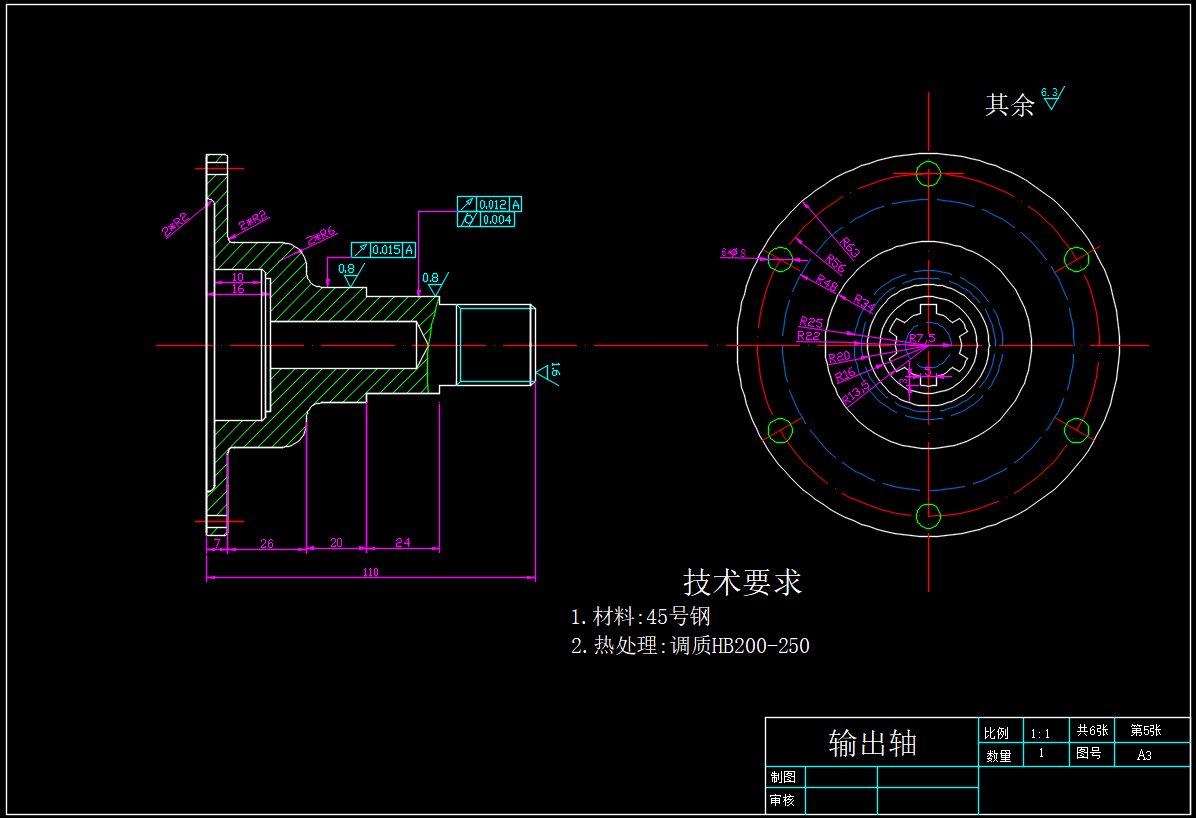This screenshot has height=818, width=1196.
Task: Click the 输出轴 title block name
Action: click(872, 743)
